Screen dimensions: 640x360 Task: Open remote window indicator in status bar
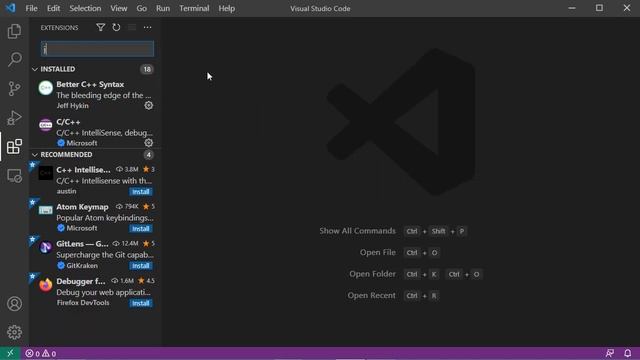[x=10, y=353]
